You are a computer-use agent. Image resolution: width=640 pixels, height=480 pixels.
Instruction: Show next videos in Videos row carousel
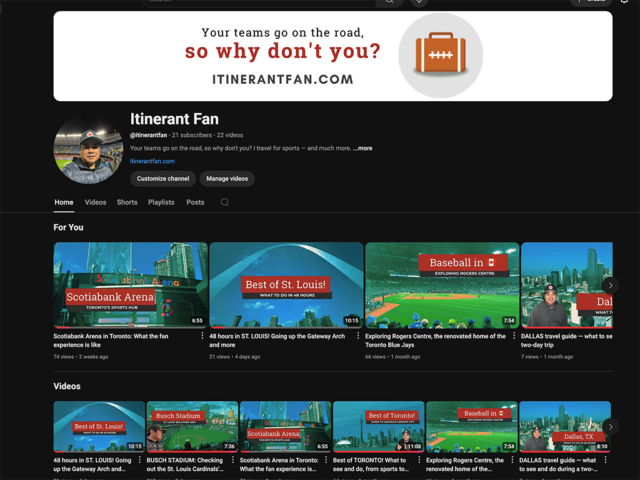click(611, 427)
